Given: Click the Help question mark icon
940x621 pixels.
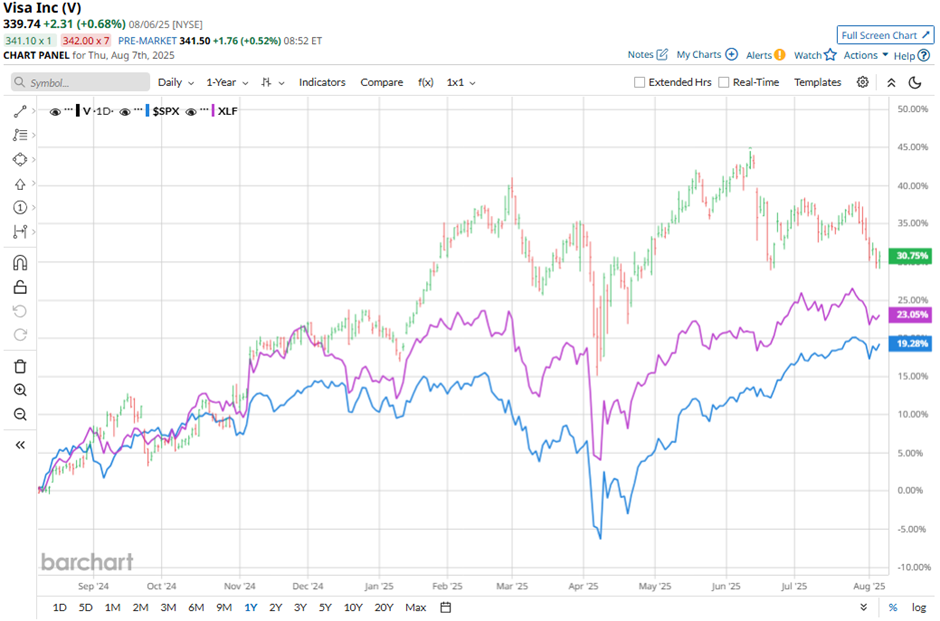Looking at the screenshot, I should tap(924, 55).
